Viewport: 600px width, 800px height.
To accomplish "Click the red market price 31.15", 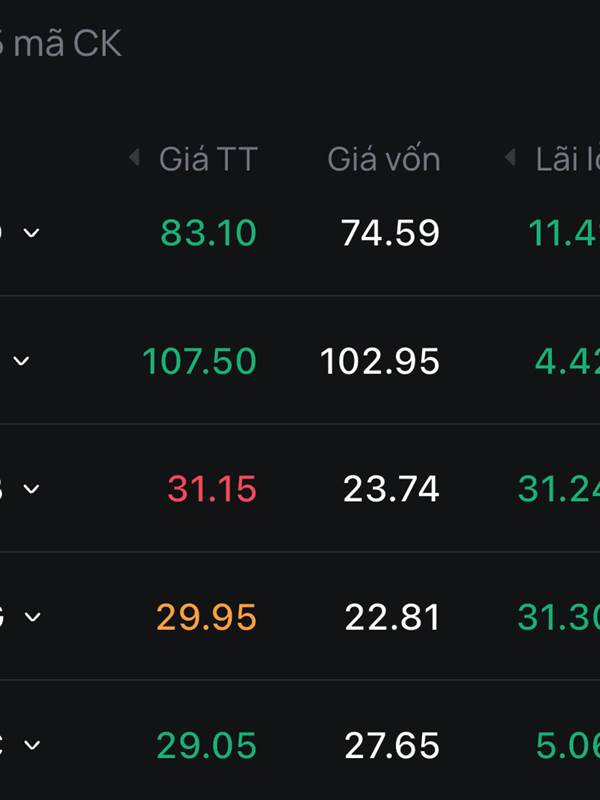I will point(212,489).
